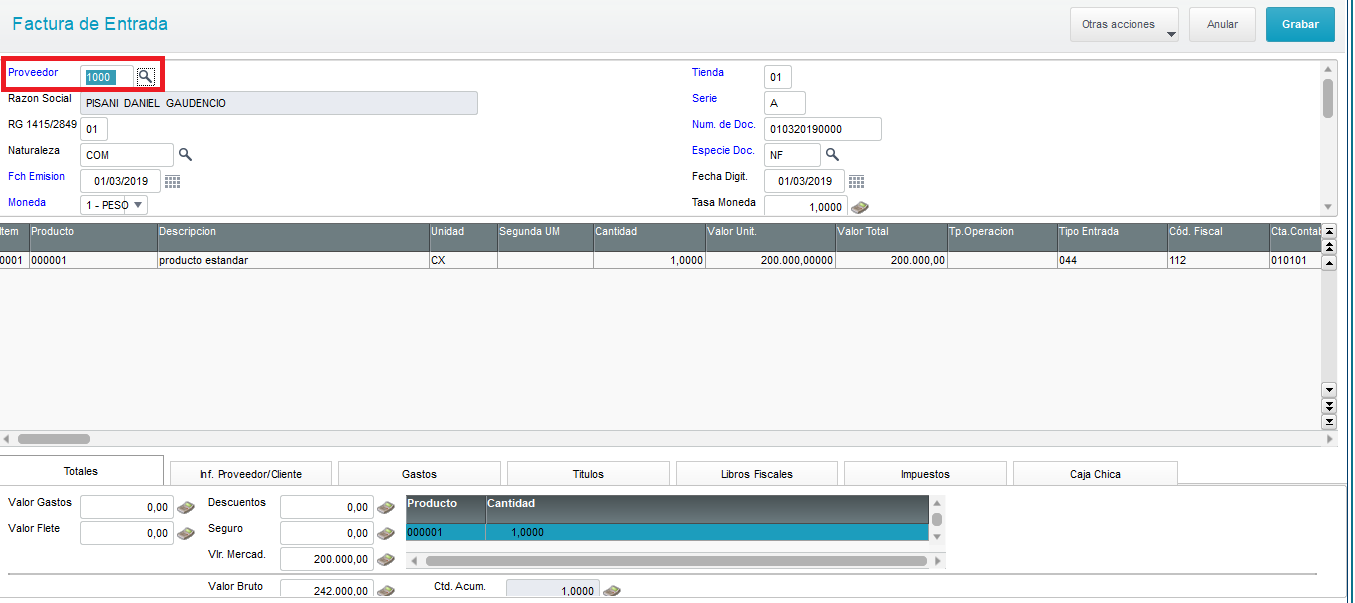Open the Seguro calculator icon

(x=385, y=533)
